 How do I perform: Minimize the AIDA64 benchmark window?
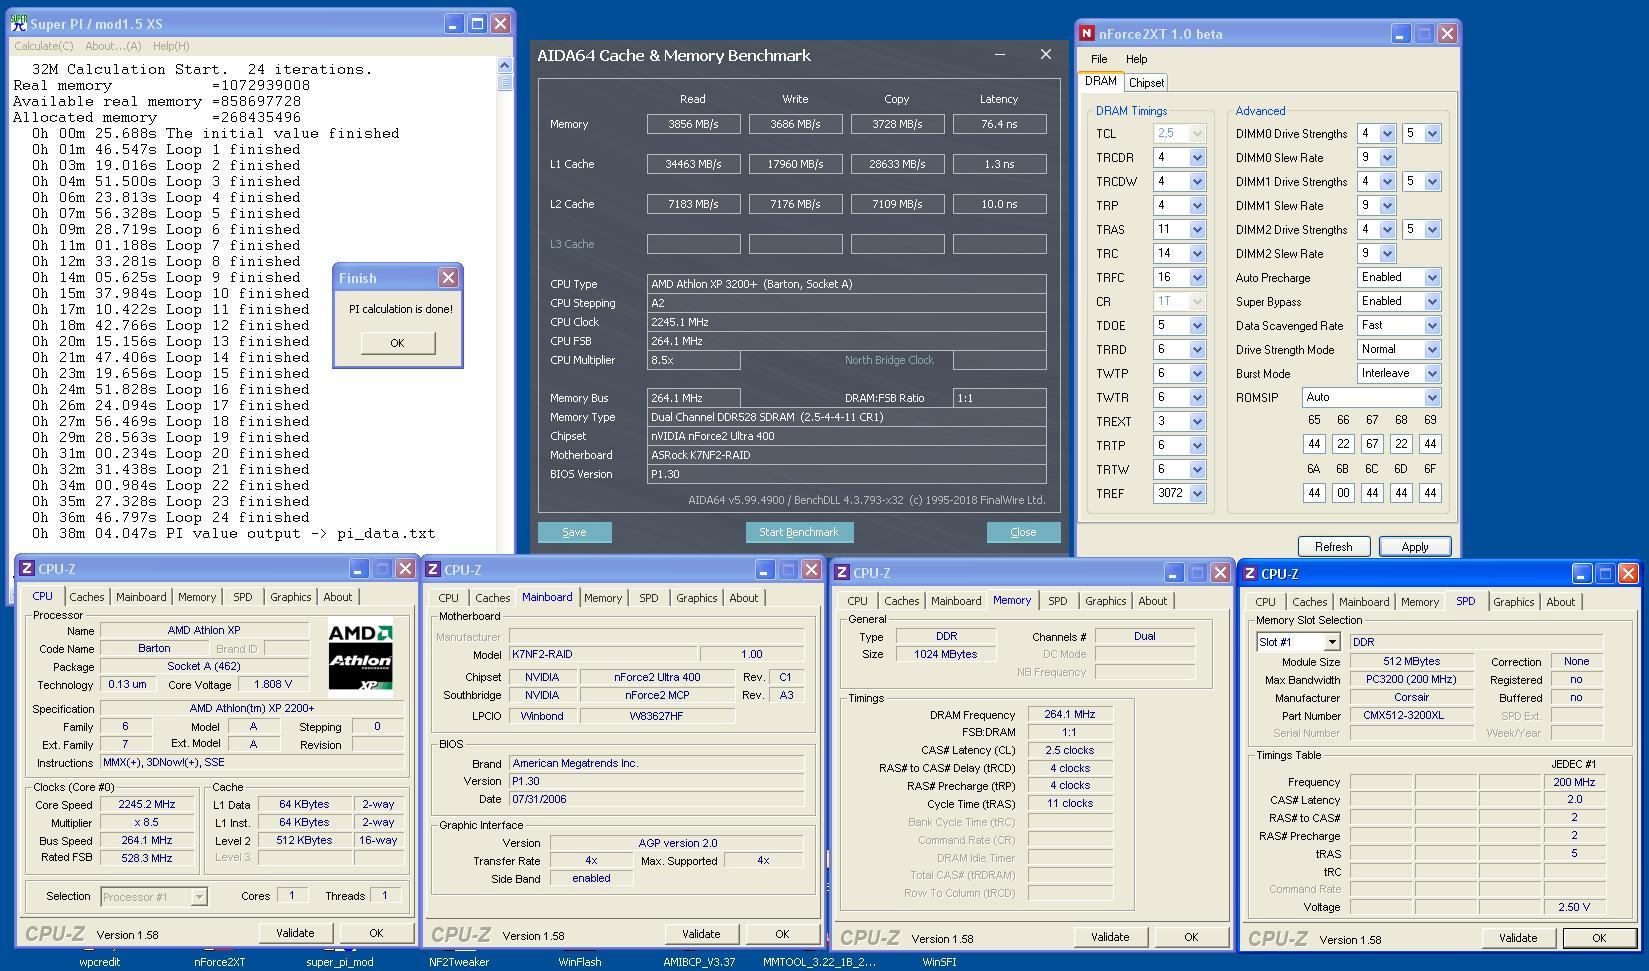point(1000,55)
